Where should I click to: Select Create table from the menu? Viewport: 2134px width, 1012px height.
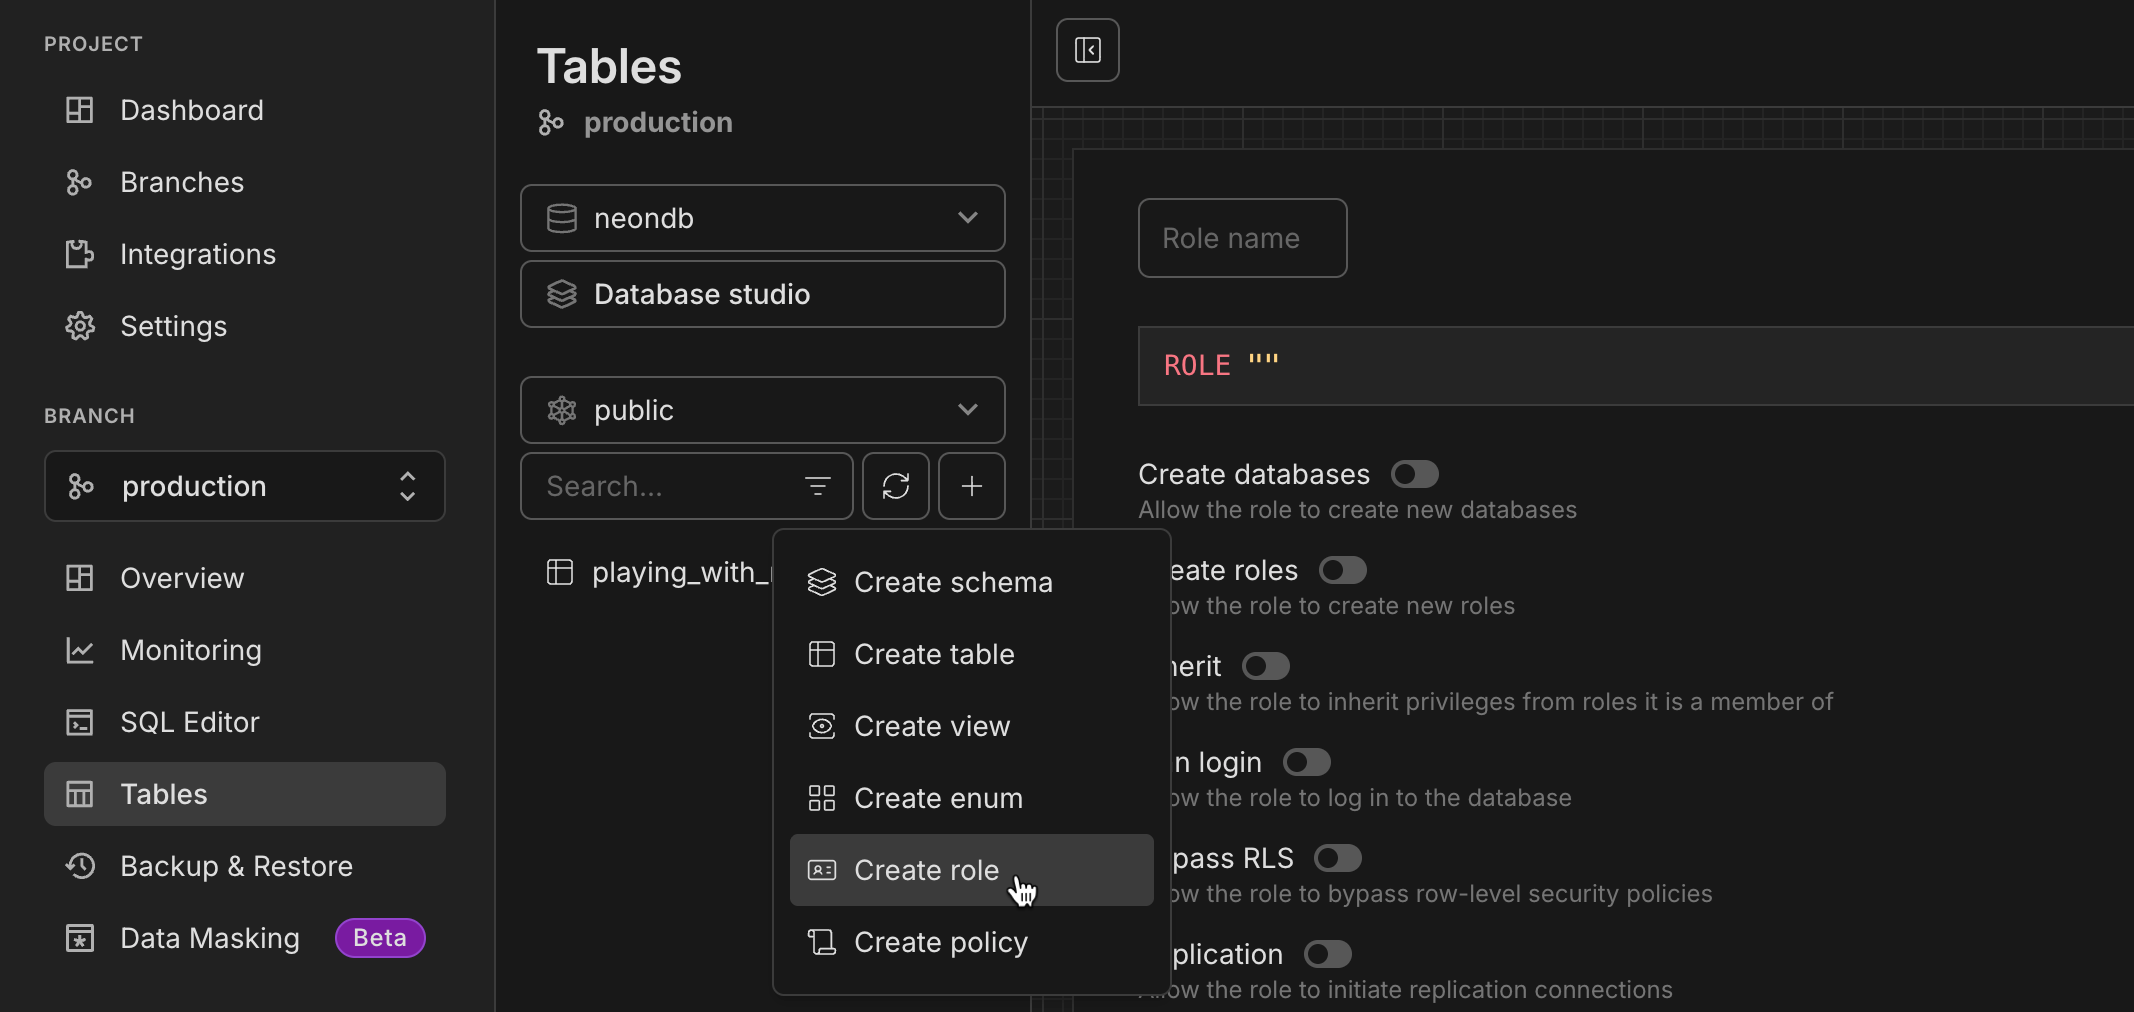click(x=934, y=654)
